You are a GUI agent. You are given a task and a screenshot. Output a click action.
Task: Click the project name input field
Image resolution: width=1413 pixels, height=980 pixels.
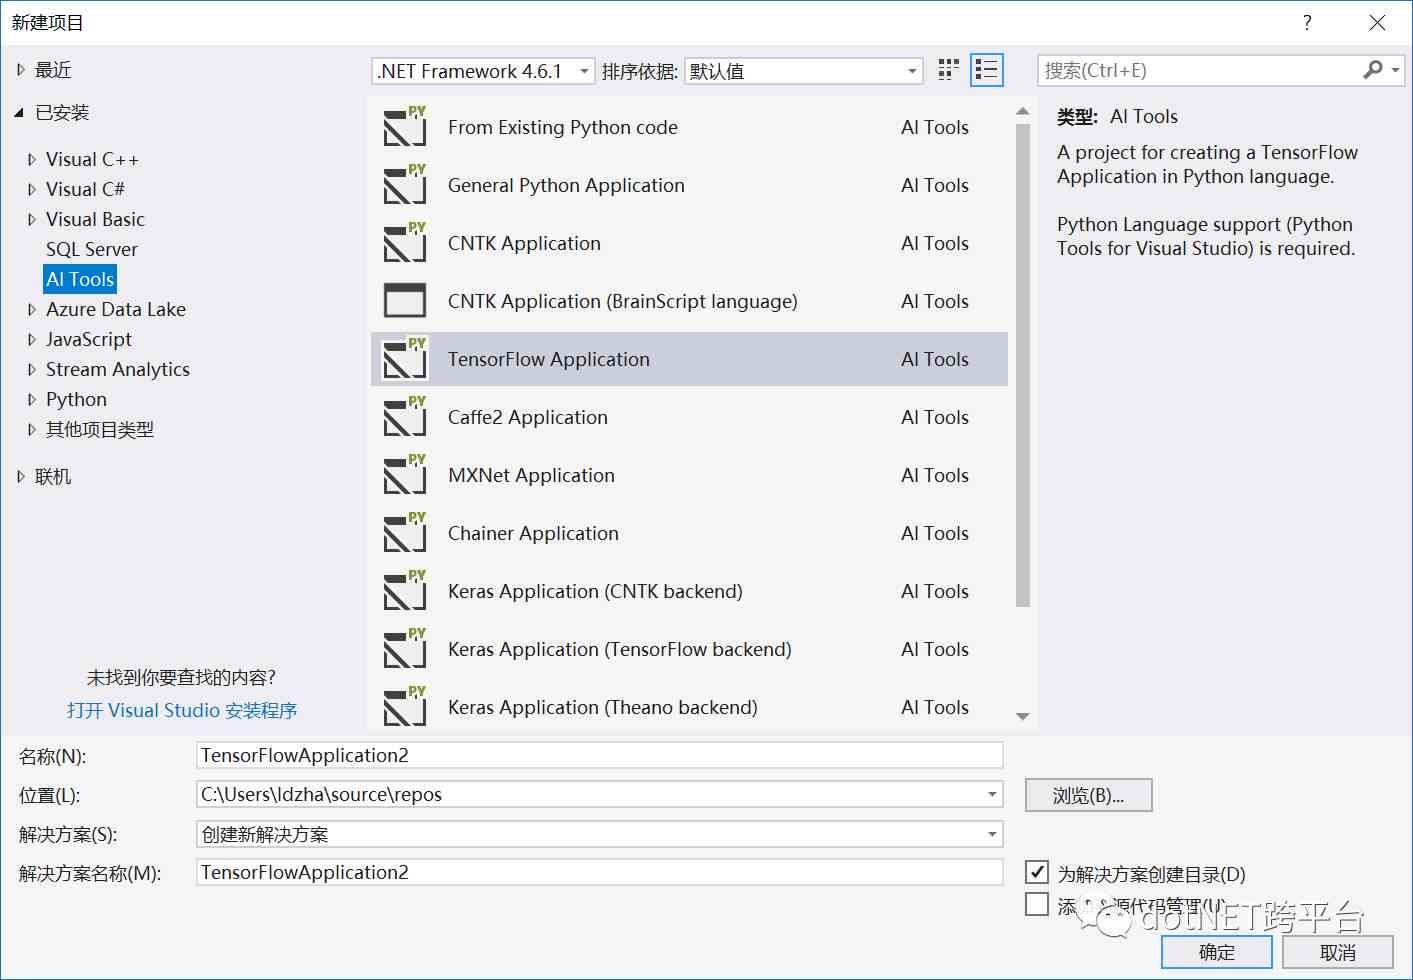point(599,755)
